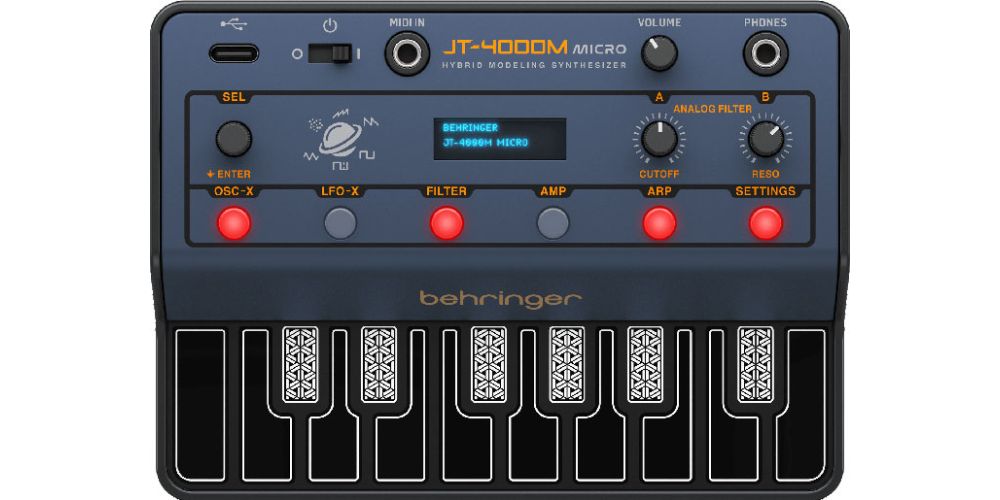
Task: Click the SEL label text
Action: tap(233, 98)
